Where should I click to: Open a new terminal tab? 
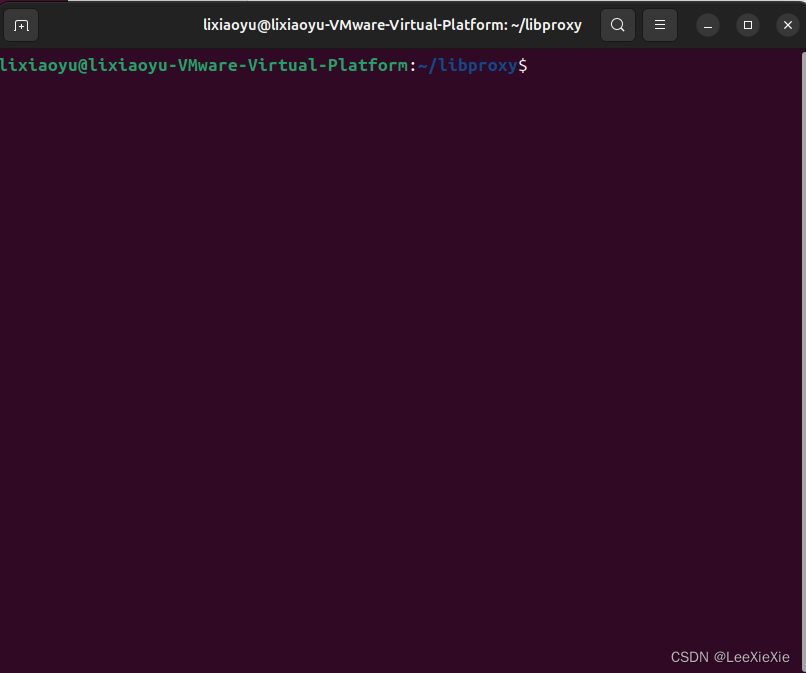coord(21,25)
